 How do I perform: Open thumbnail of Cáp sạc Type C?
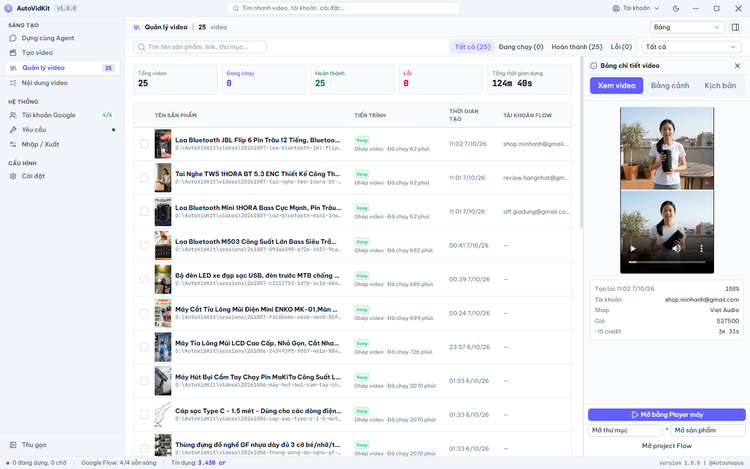[x=163, y=414]
